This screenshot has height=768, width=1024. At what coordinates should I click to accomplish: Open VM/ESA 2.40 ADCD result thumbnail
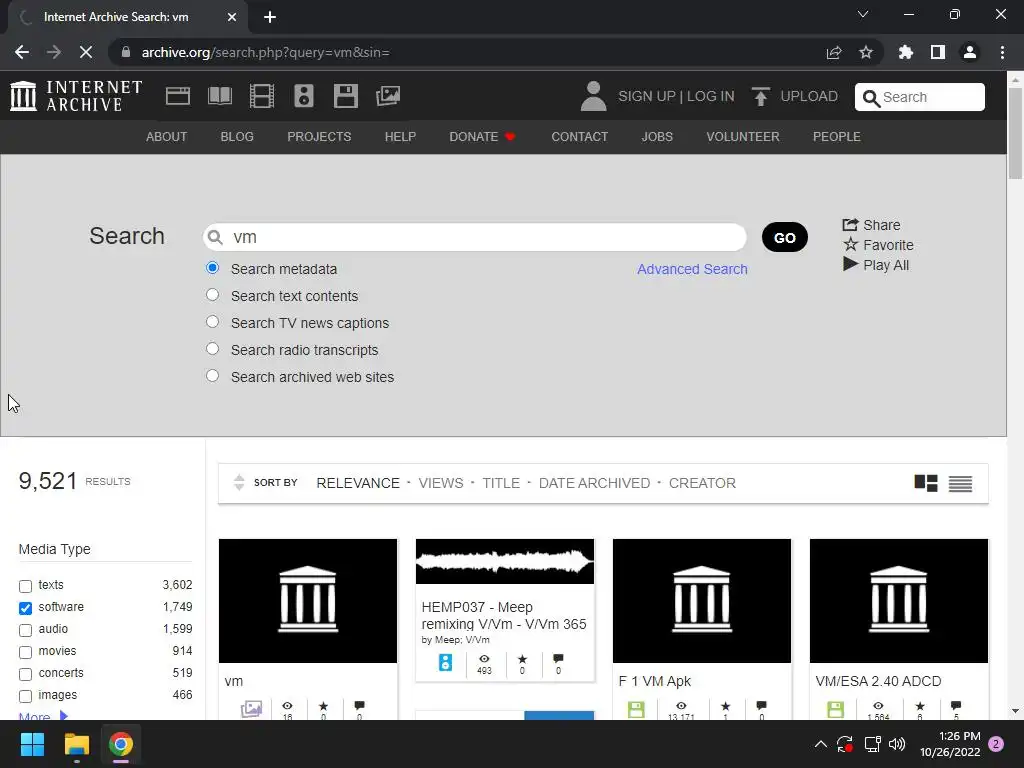899,601
